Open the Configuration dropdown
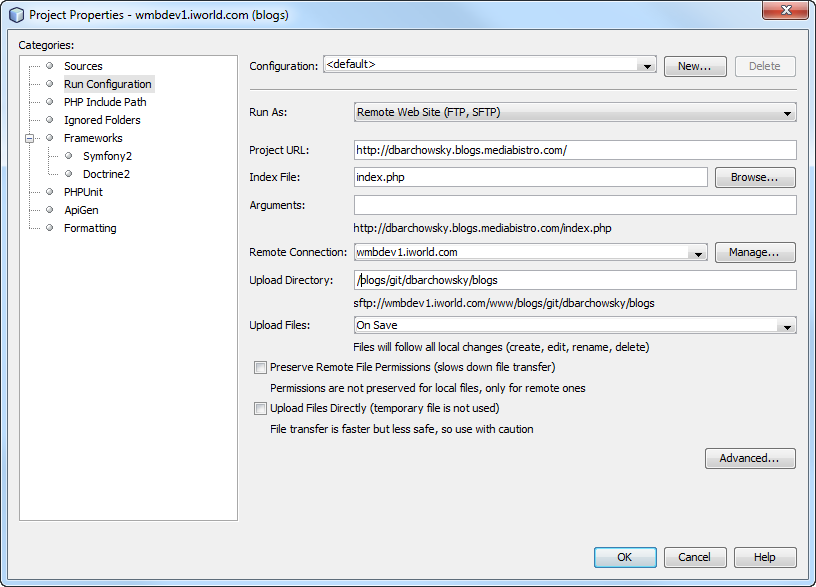 click(x=647, y=66)
